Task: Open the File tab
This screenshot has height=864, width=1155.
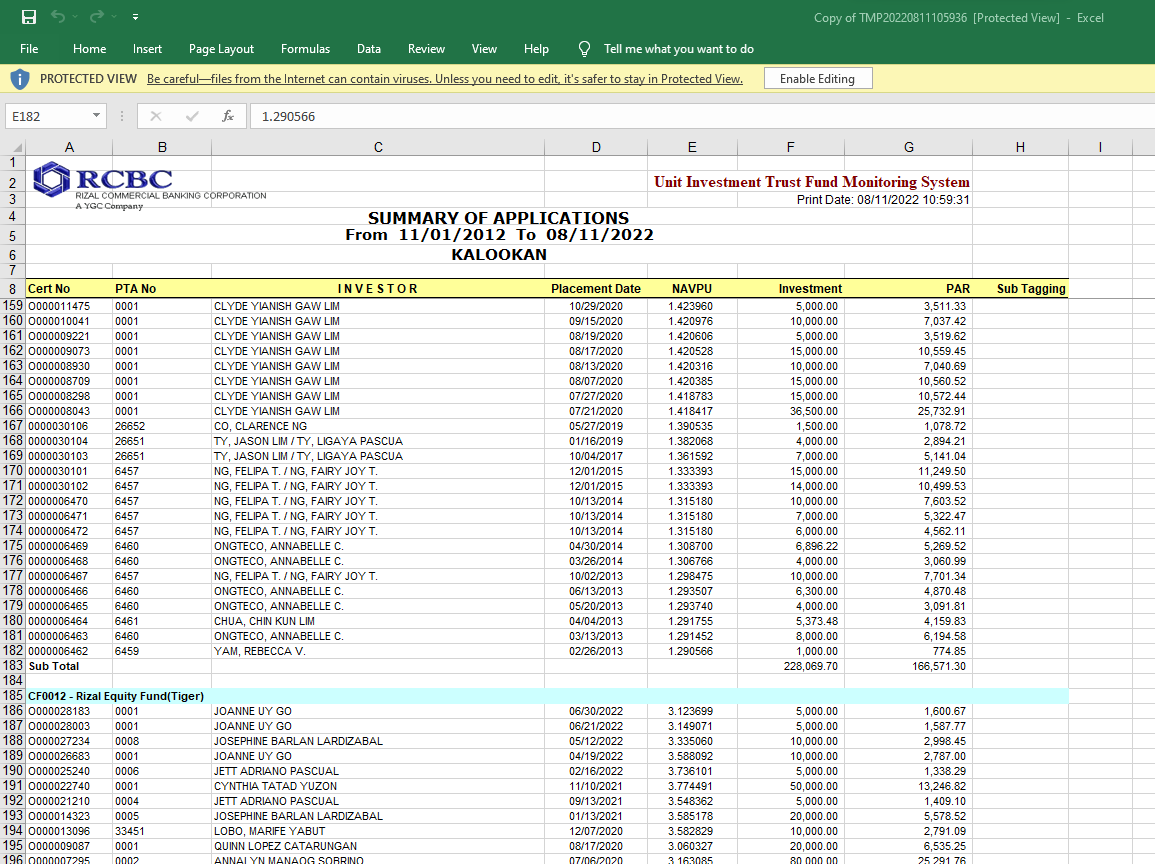Action: point(29,49)
